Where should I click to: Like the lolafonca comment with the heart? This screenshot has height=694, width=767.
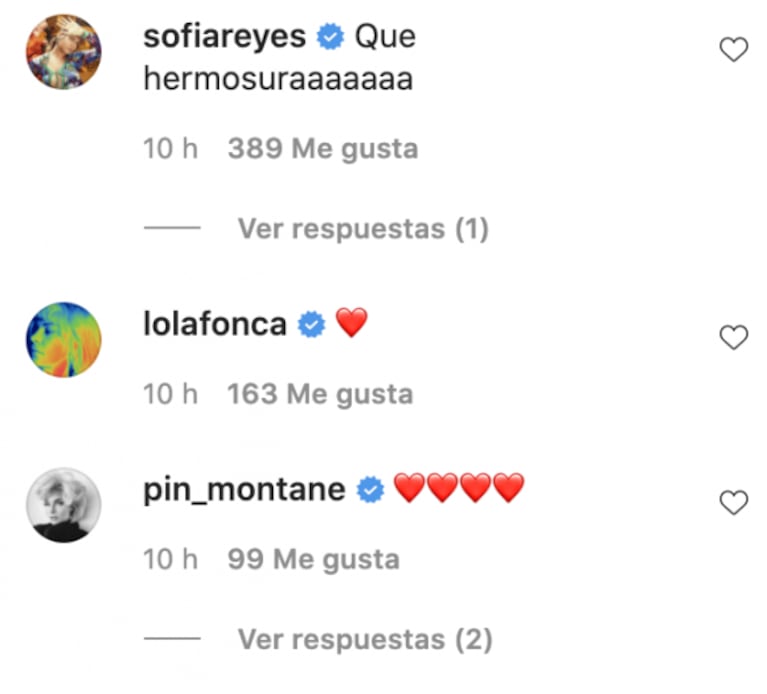[x=734, y=338]
